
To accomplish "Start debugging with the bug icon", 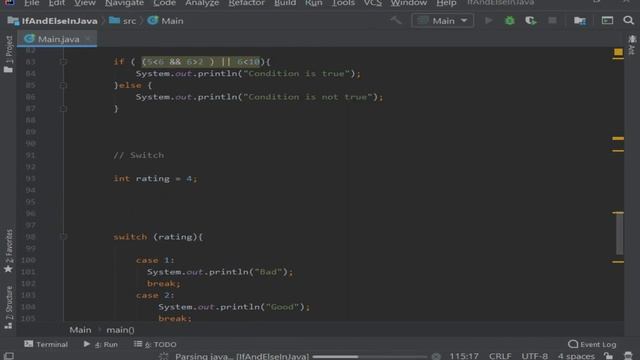I will click(x=509, y=20).
